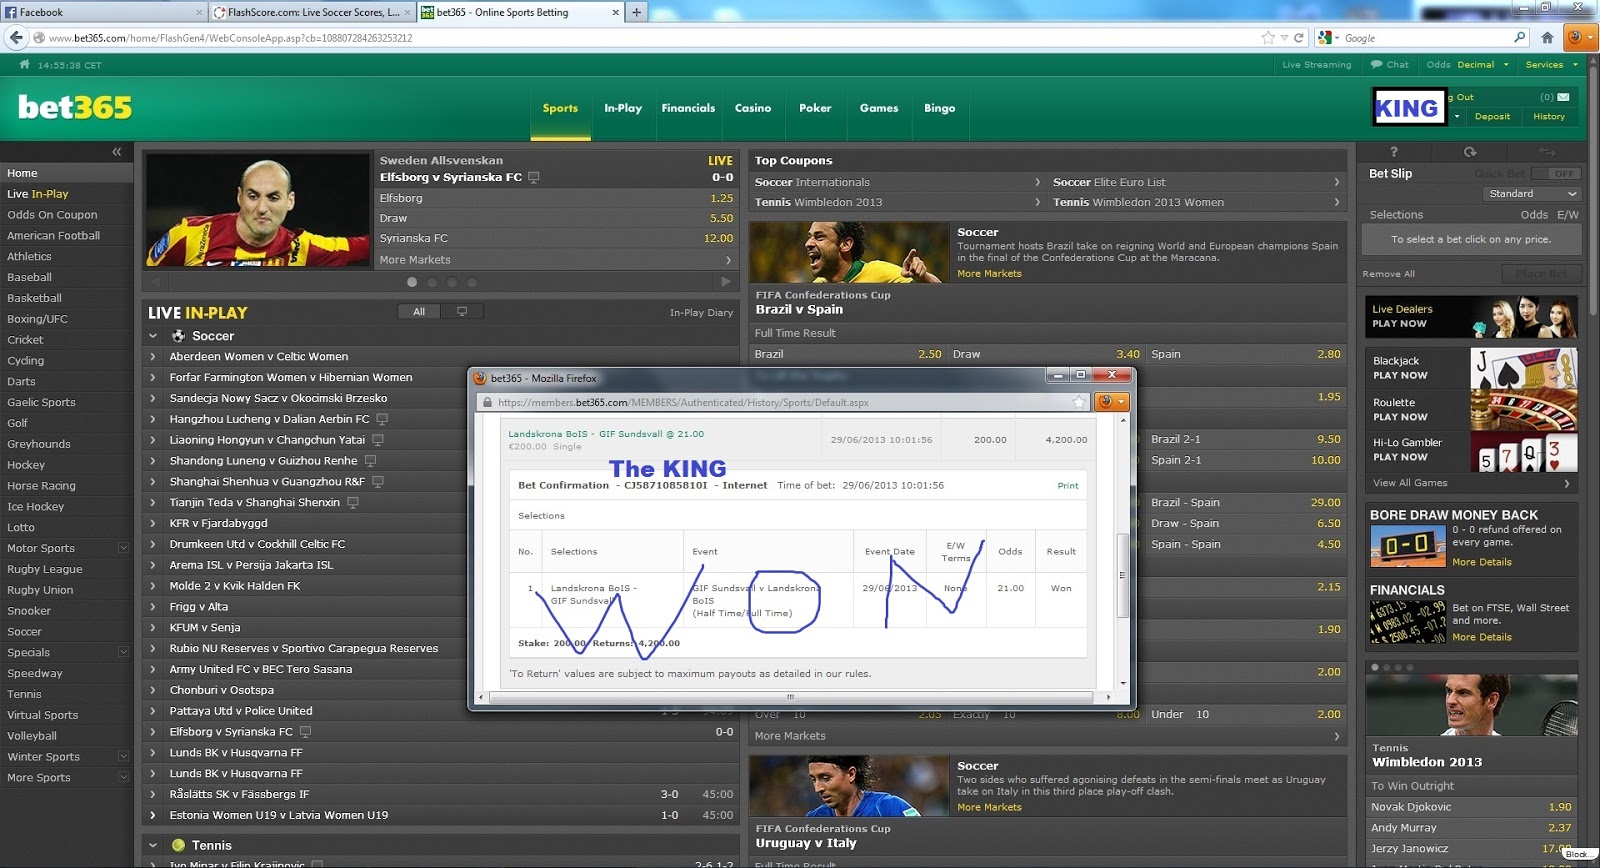This screenshot has height=868, width=1600.
Task: Click the Google search input field
Action: point(1424,38)
